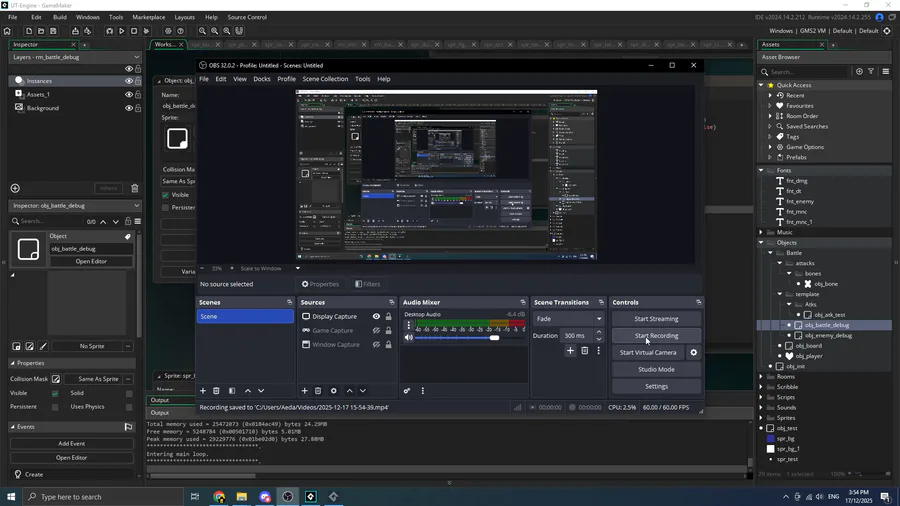Hide the Display Capture source
This screenshot has height=506, width=900.
tap(376, 316)
